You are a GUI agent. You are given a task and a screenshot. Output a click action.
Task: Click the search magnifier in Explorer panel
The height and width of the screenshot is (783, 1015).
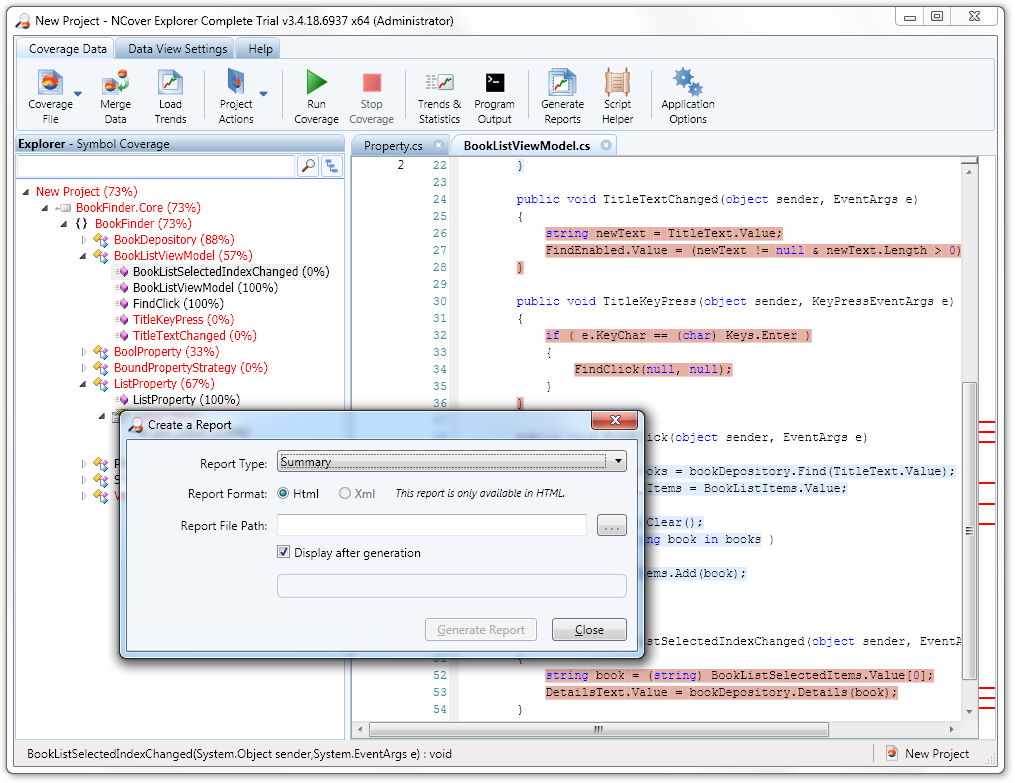(308, 167)
